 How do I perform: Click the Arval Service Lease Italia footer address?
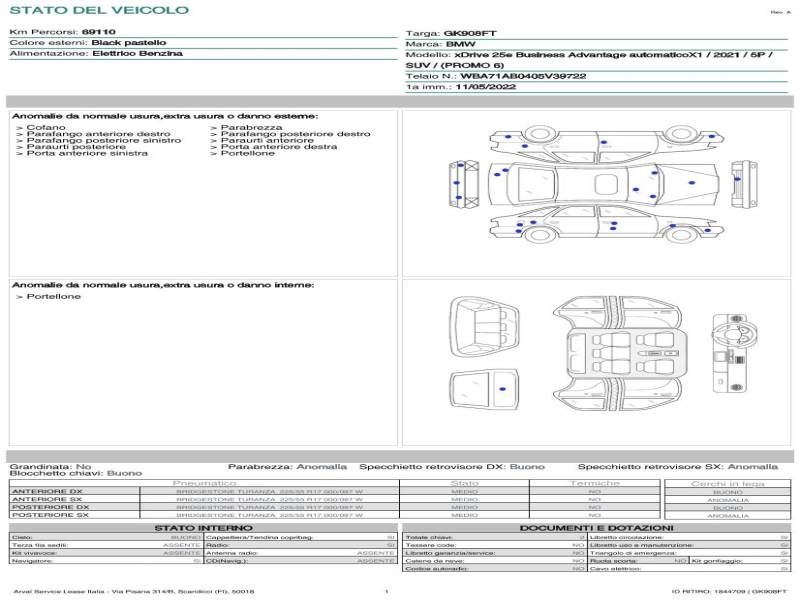pos(134,591)
